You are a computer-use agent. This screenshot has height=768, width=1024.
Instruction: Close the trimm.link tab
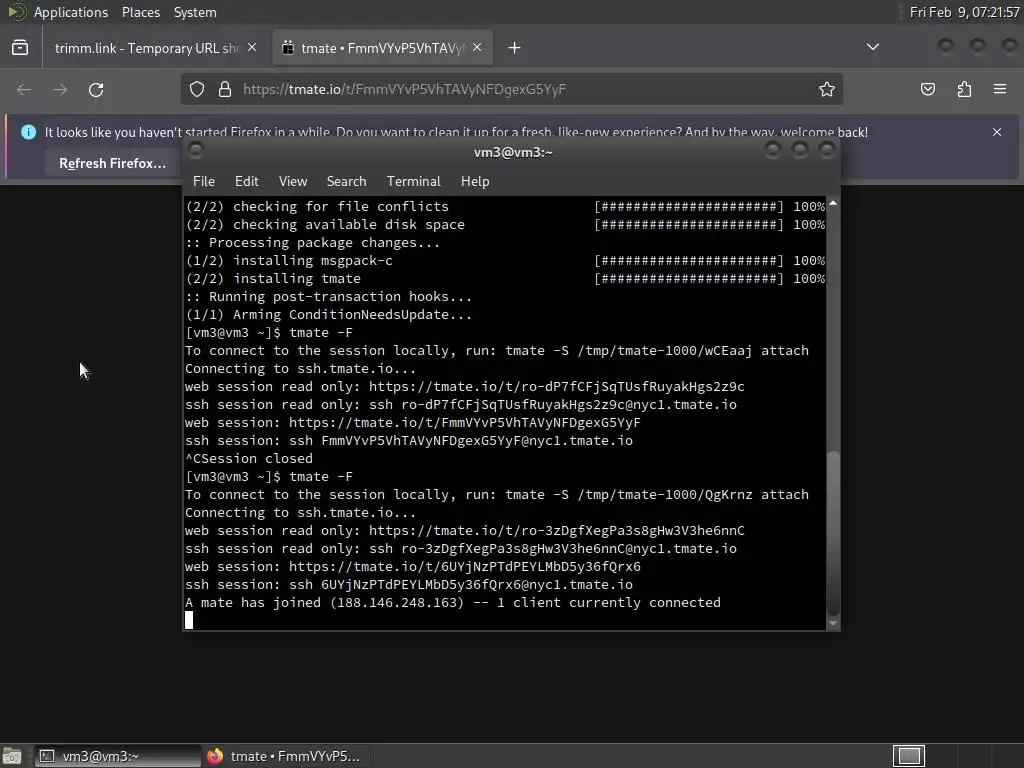(252, 48)
